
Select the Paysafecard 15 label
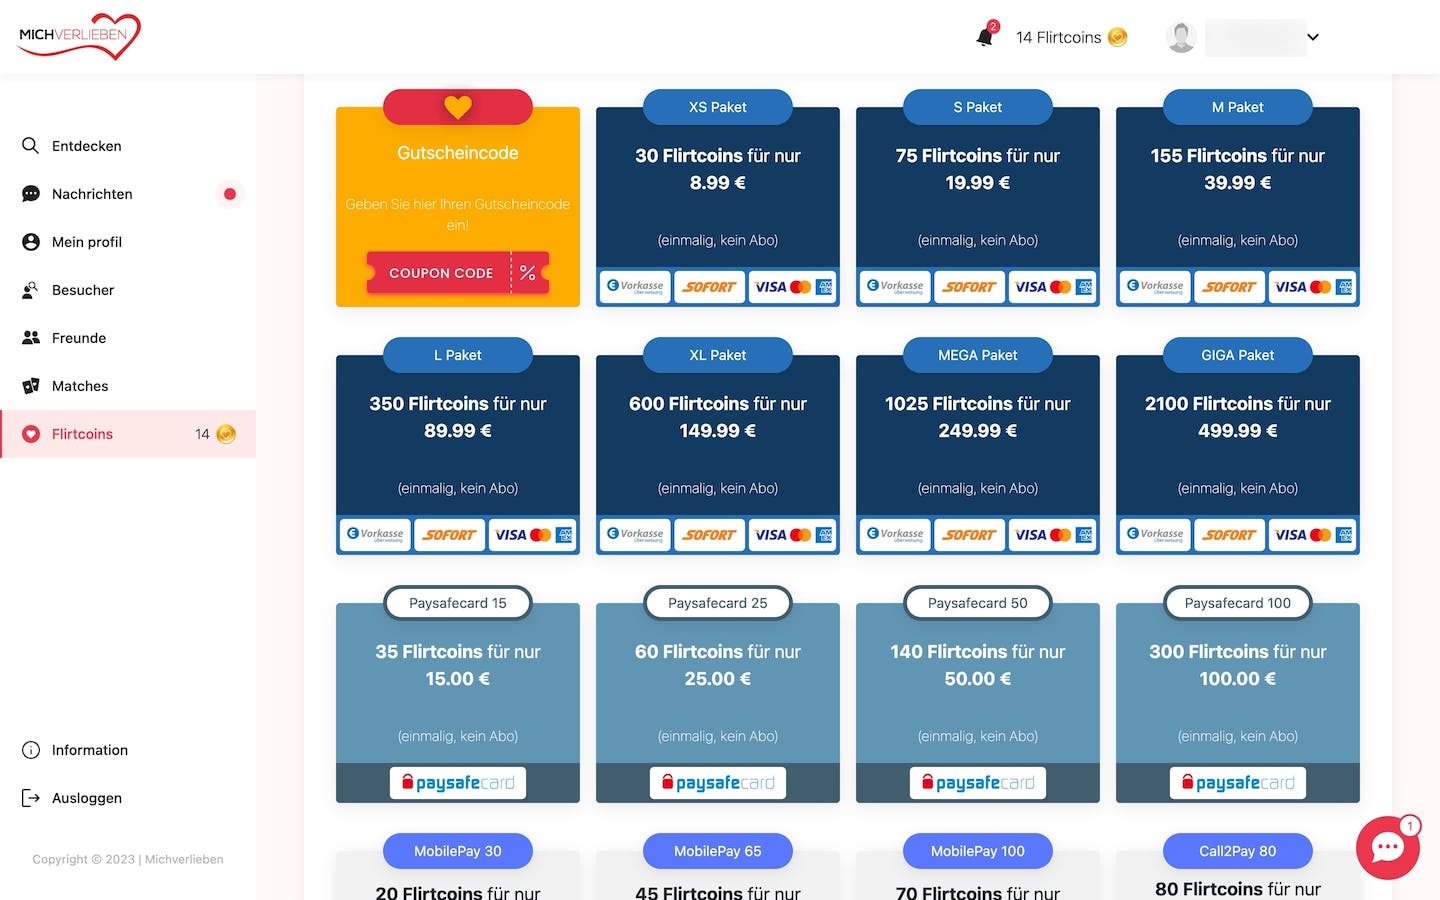point(458,603)
